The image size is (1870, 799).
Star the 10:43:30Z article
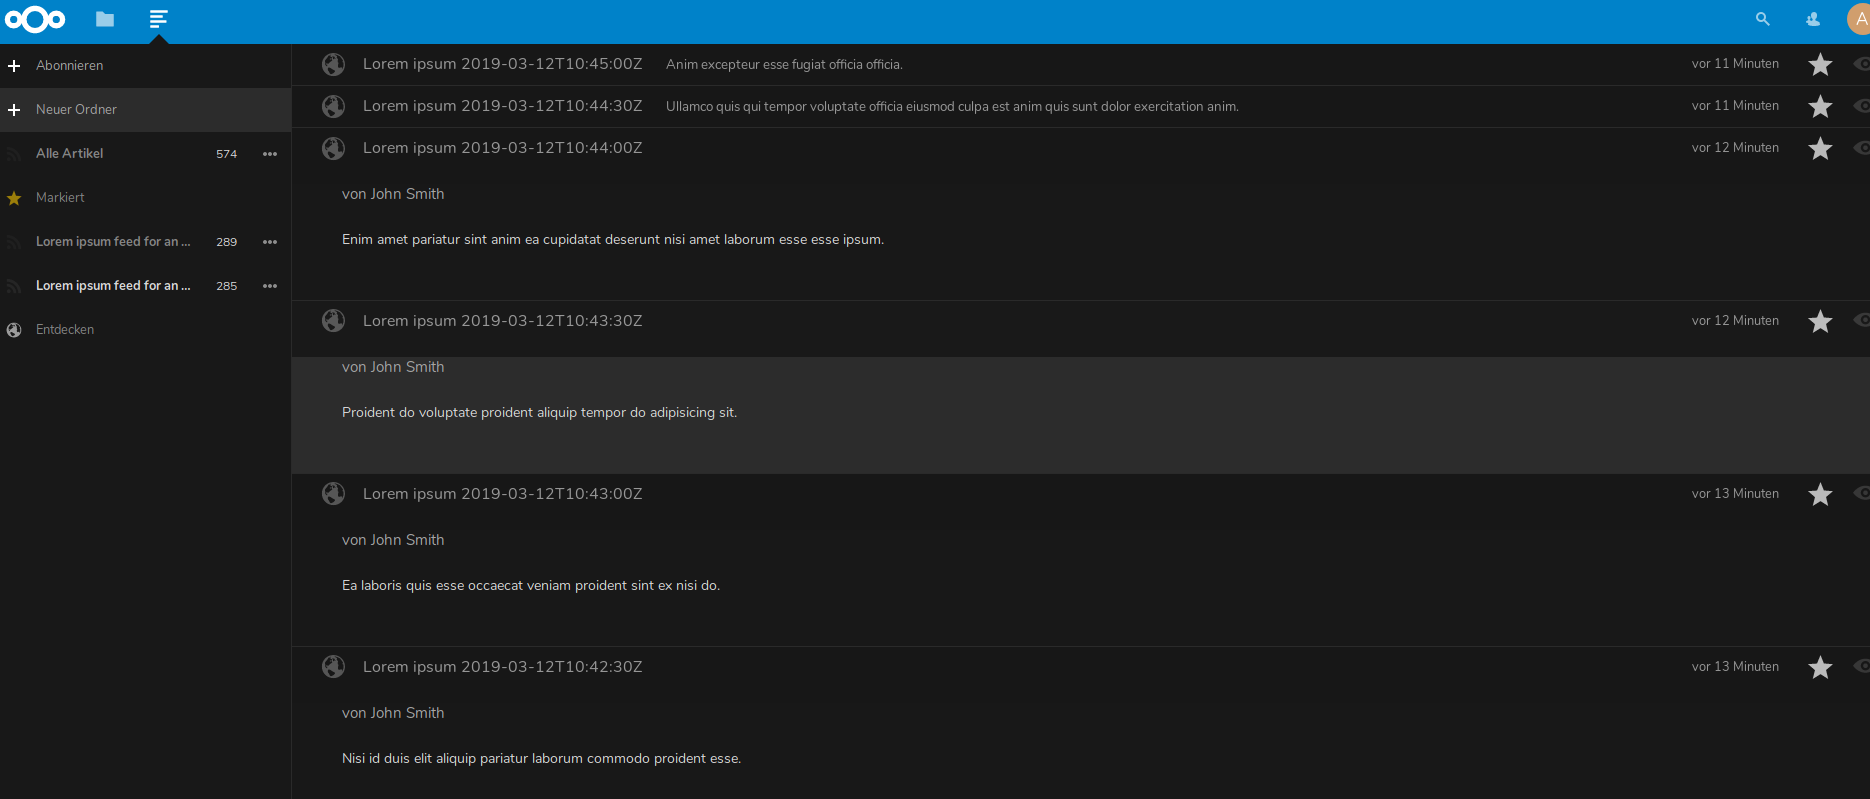1820,321
